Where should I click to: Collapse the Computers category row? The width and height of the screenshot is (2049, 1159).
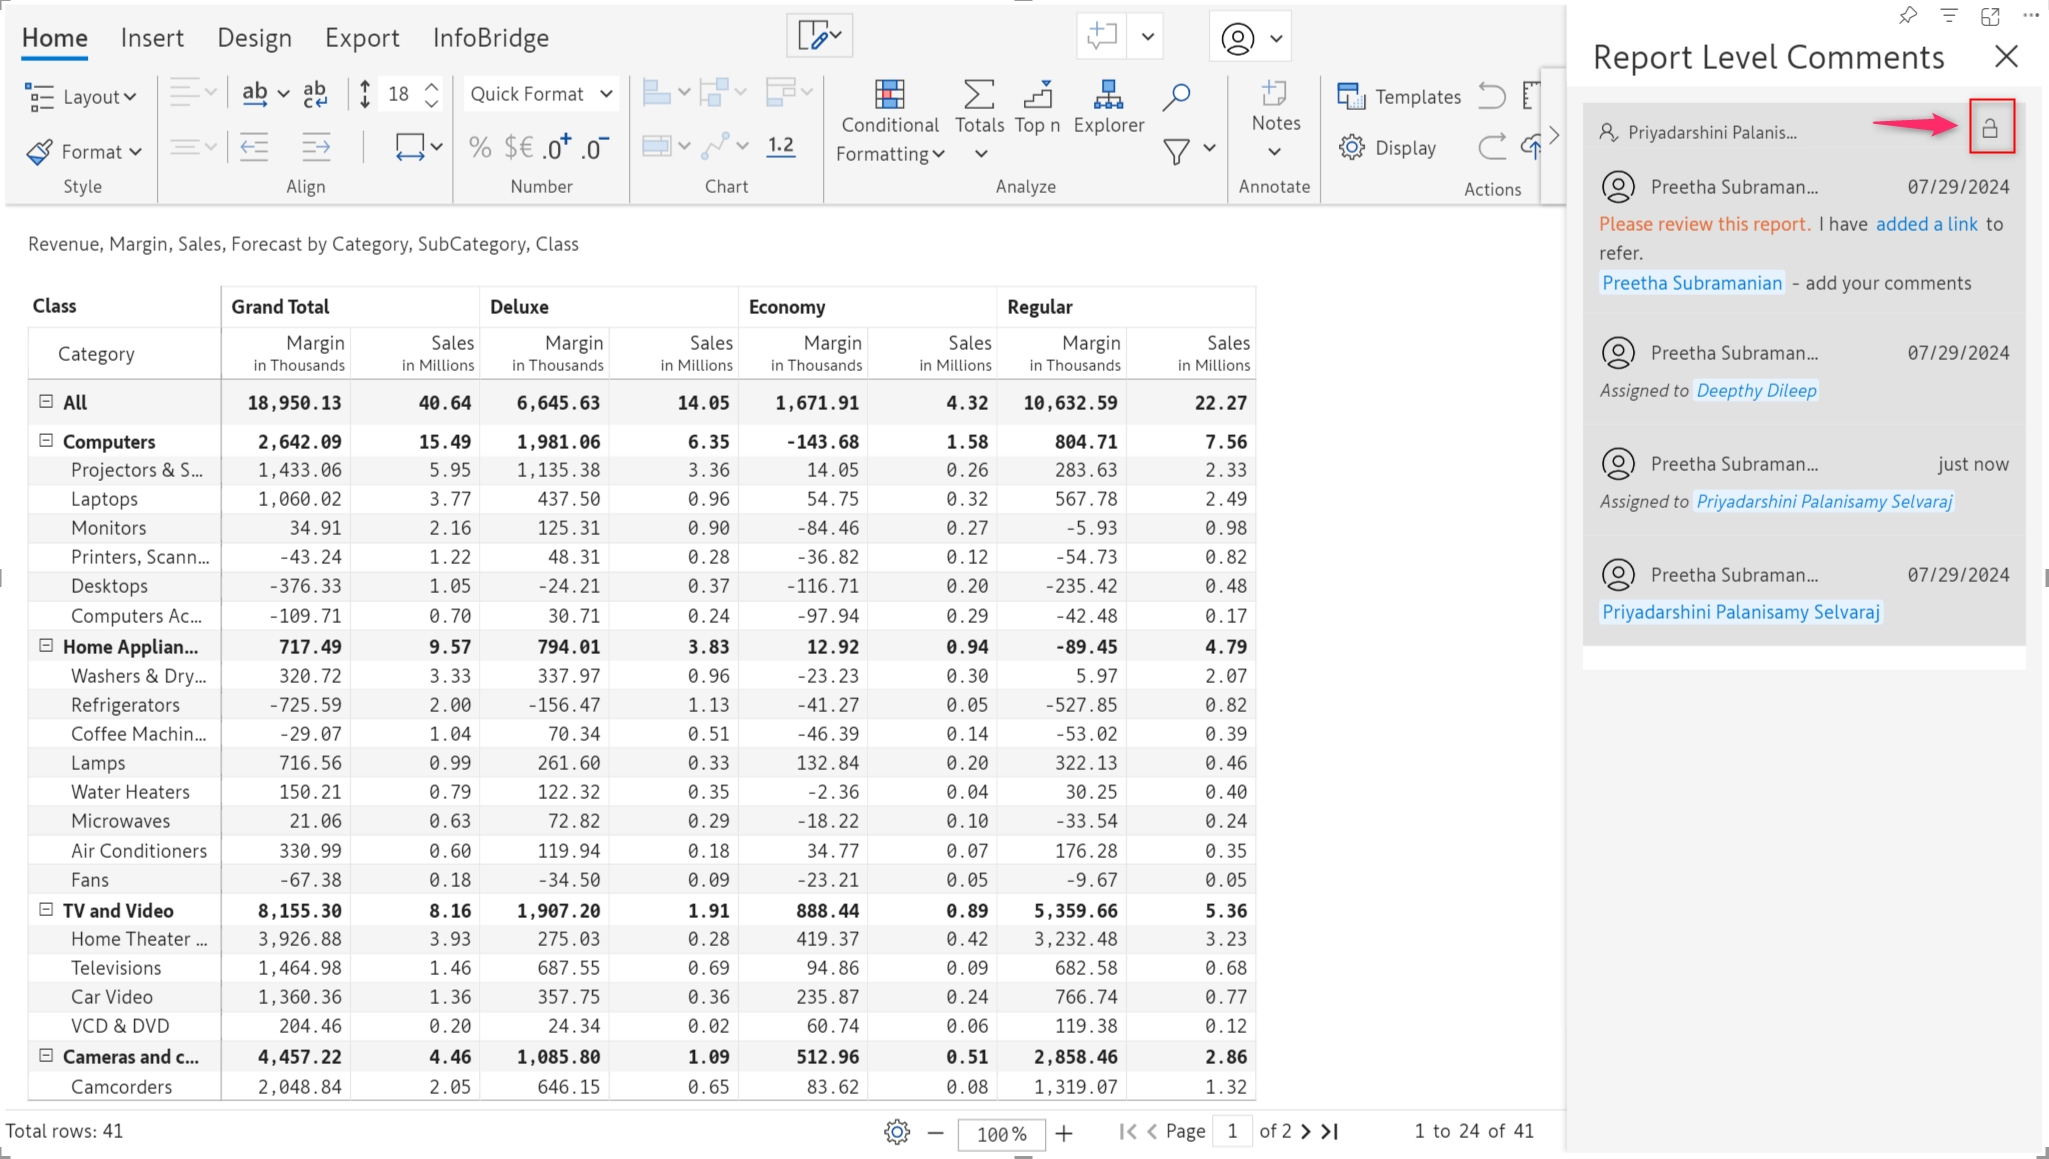click(46, 440)
